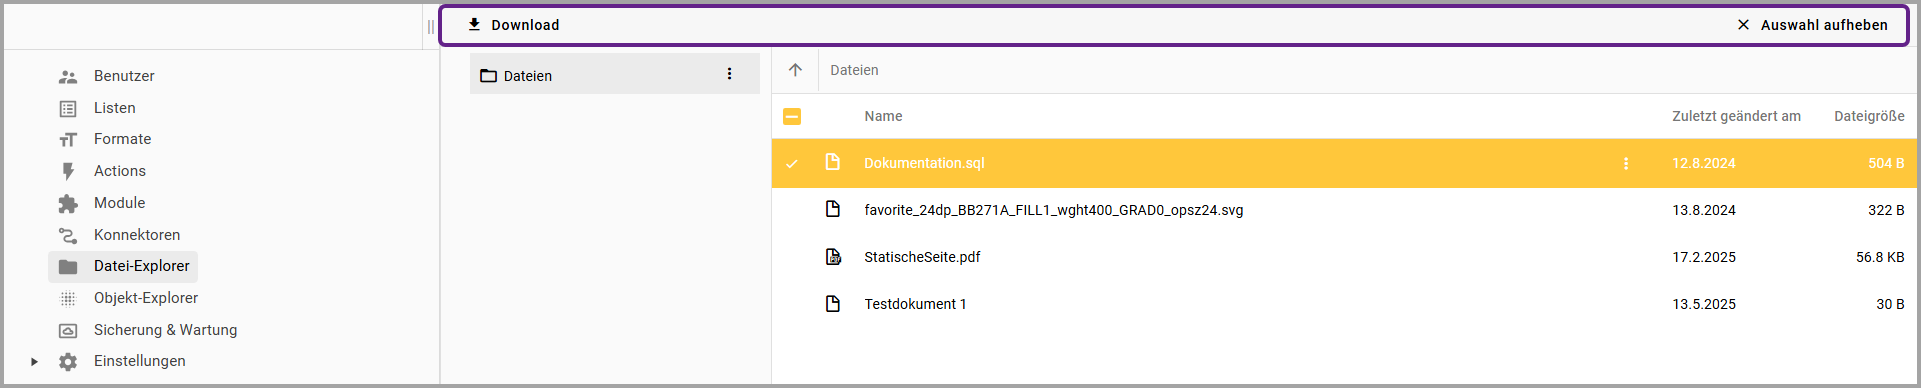Click favorite_24dp_BB271A_FILL1 svg file name
The image size is (1921, 388).
1054,210
